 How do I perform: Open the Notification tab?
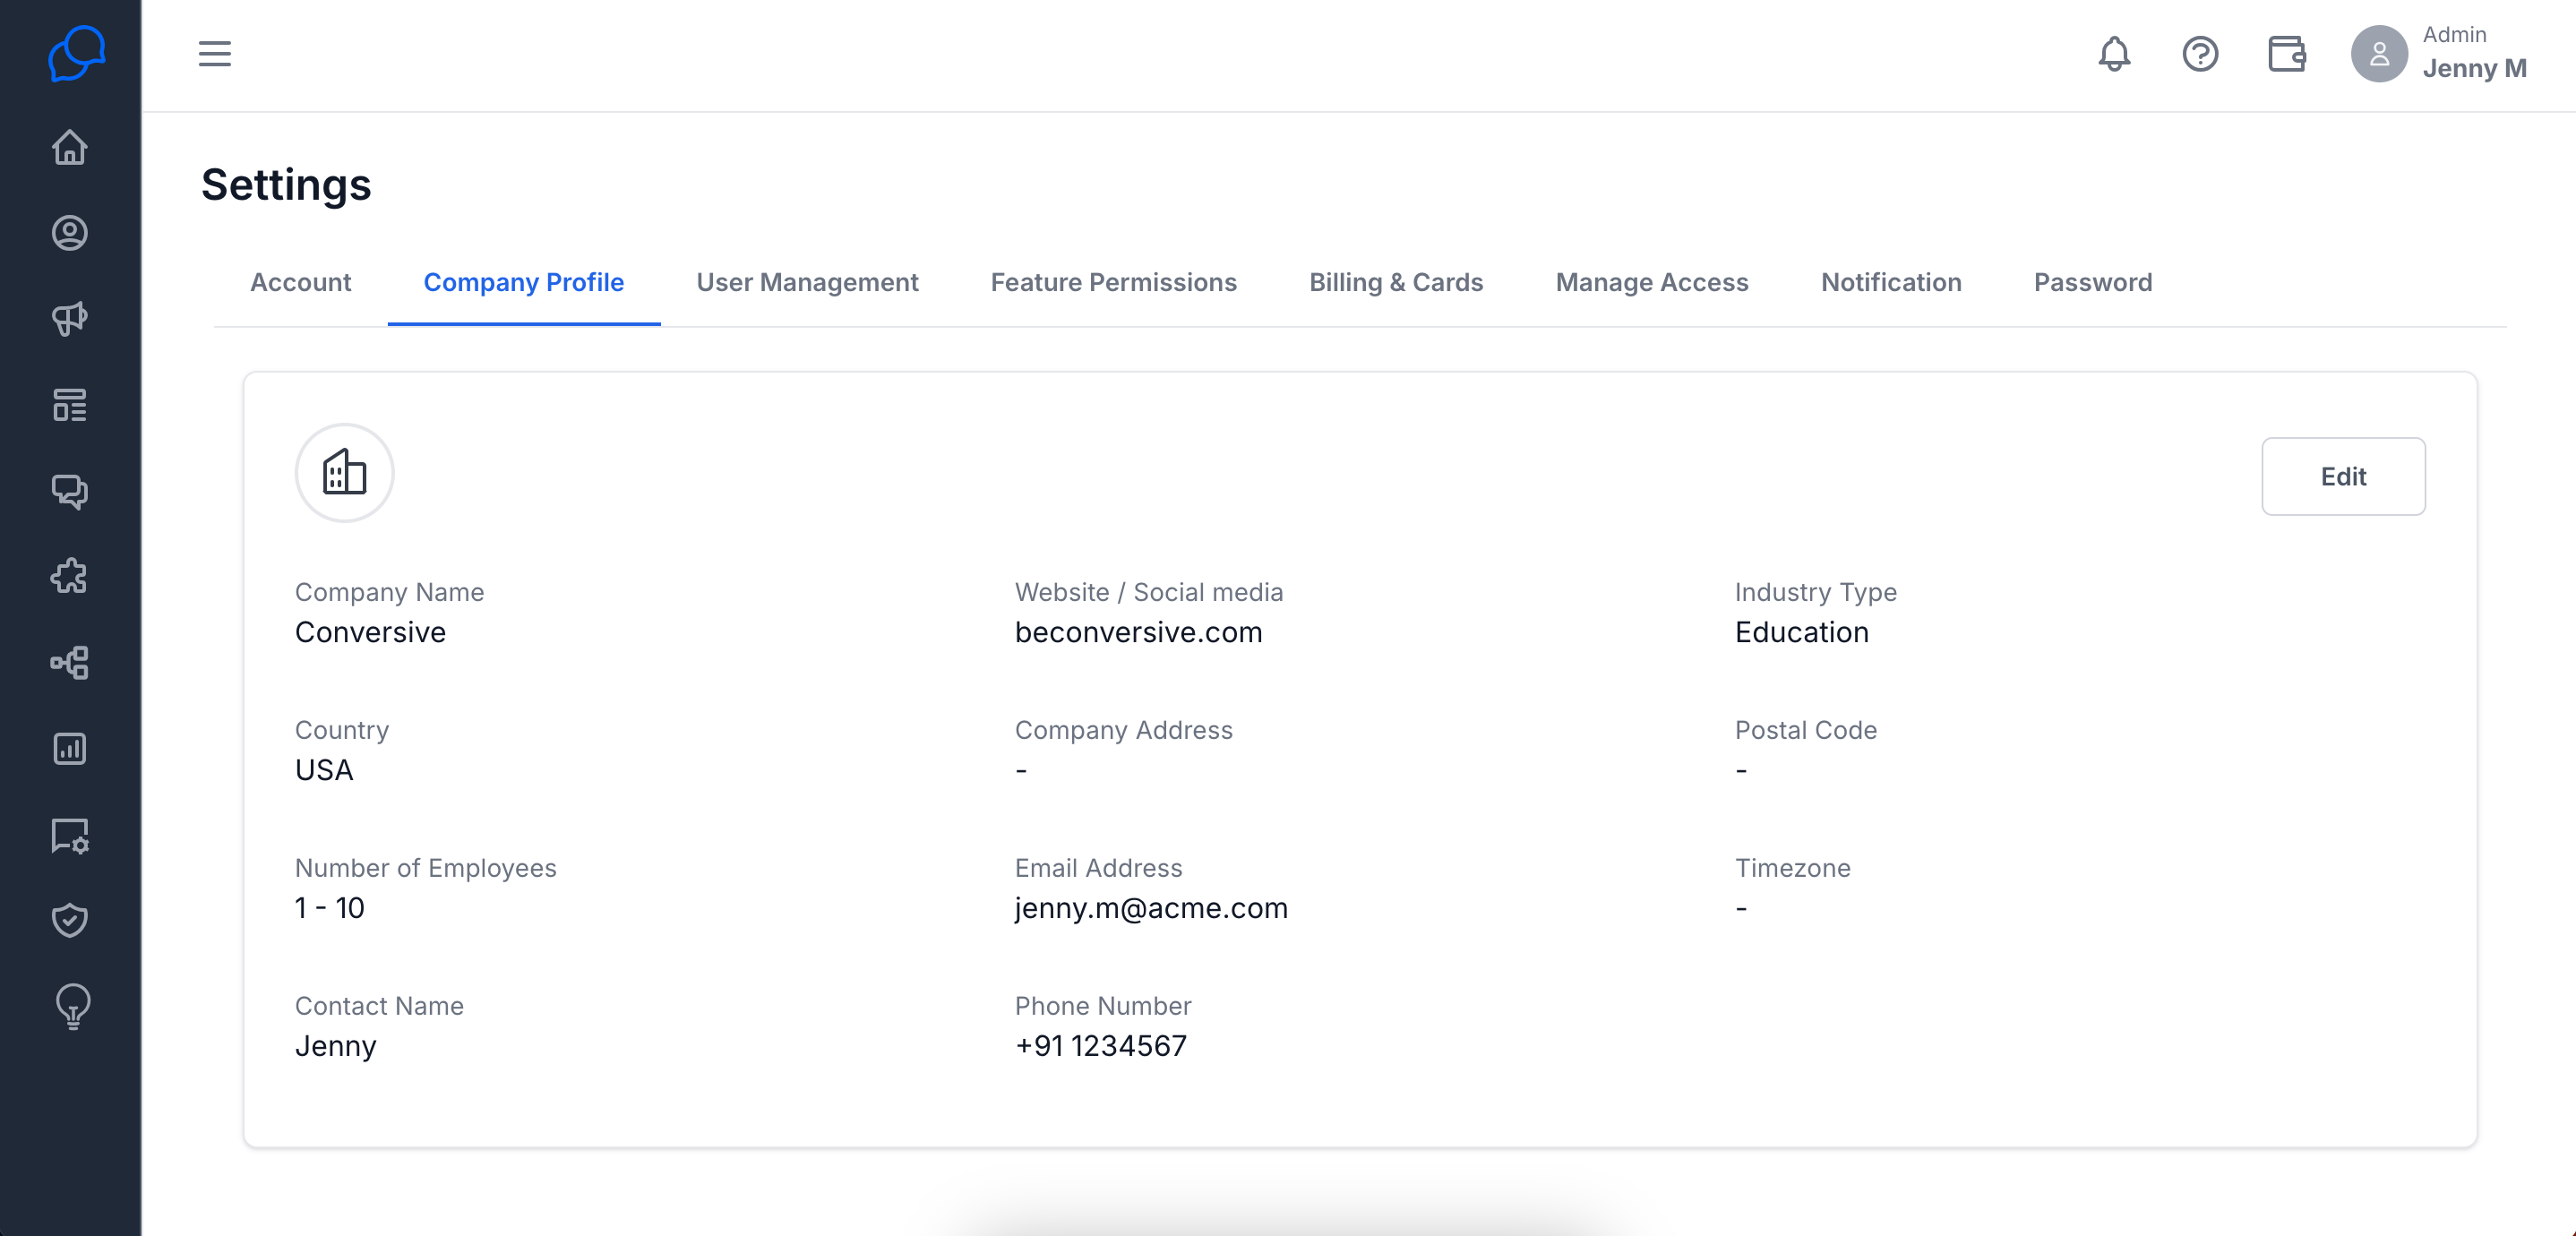tap(1892, 282)
